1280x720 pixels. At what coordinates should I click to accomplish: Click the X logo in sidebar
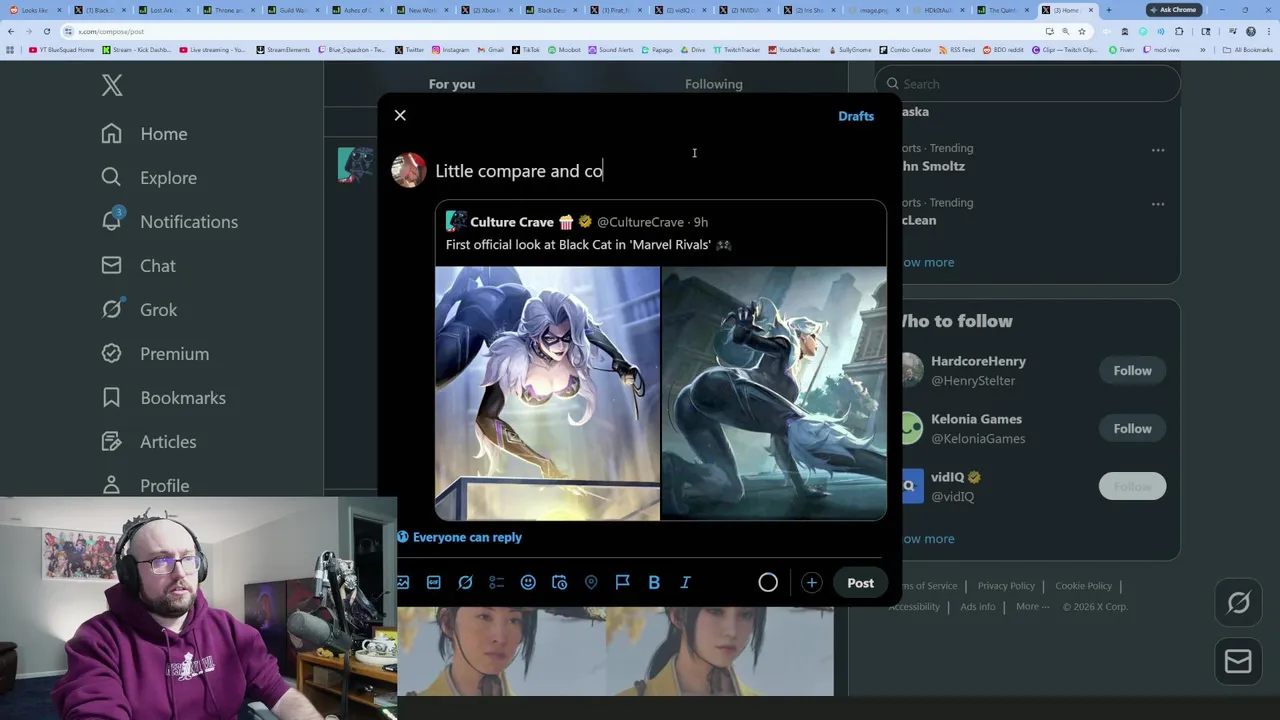click(112, 85)
